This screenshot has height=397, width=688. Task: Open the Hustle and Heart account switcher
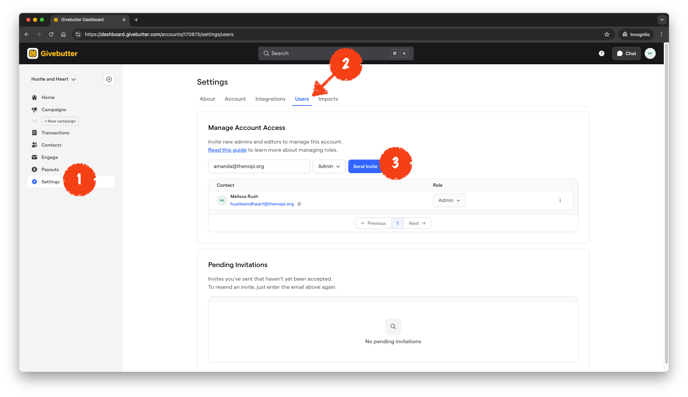coord(53,79)
